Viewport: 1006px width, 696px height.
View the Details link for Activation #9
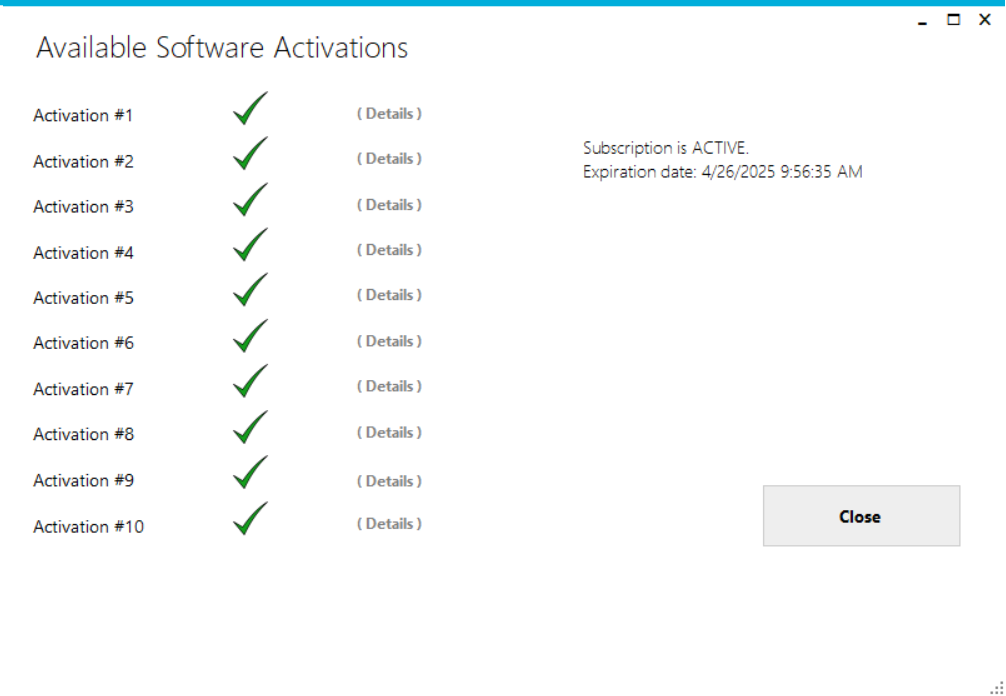tap(389, 481)
